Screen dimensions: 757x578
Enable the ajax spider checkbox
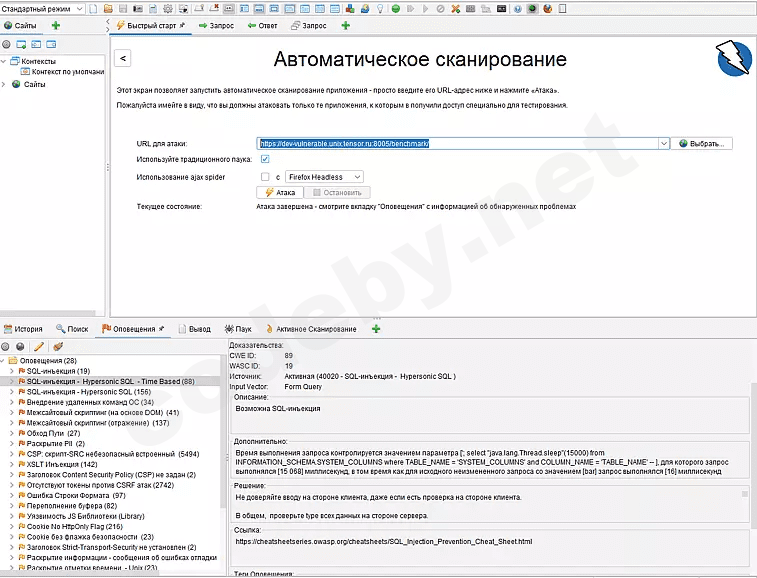[265, 177]
